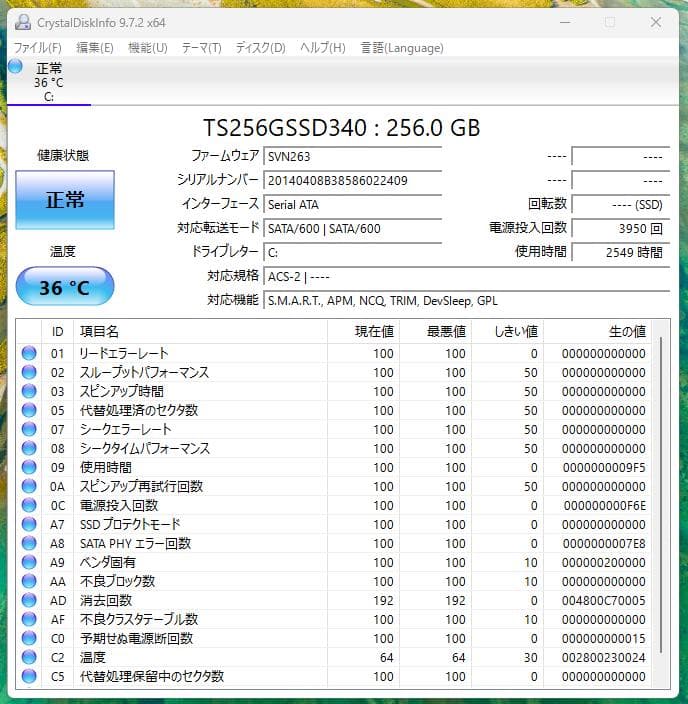This screenshot has width=688, height=704.
Task: Click the ドライブレター field C:
Action: click(353, 253)
